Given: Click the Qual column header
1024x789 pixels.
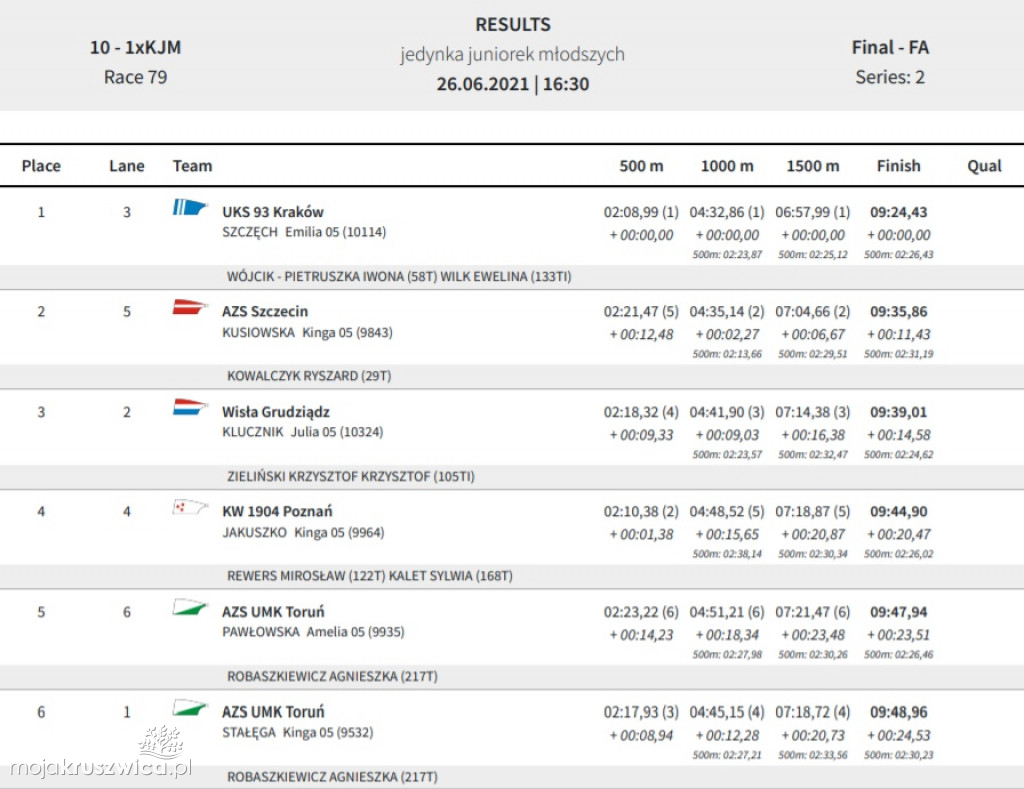Looking at the screenshot, I should 984,166.
